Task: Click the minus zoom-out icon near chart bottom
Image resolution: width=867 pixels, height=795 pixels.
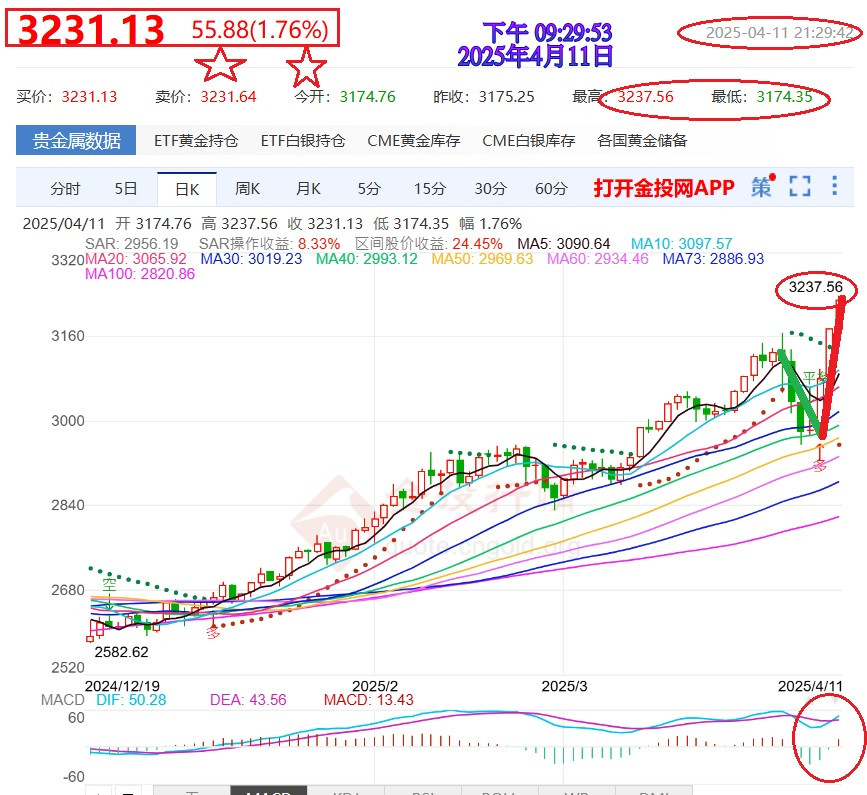Action: 125,790
